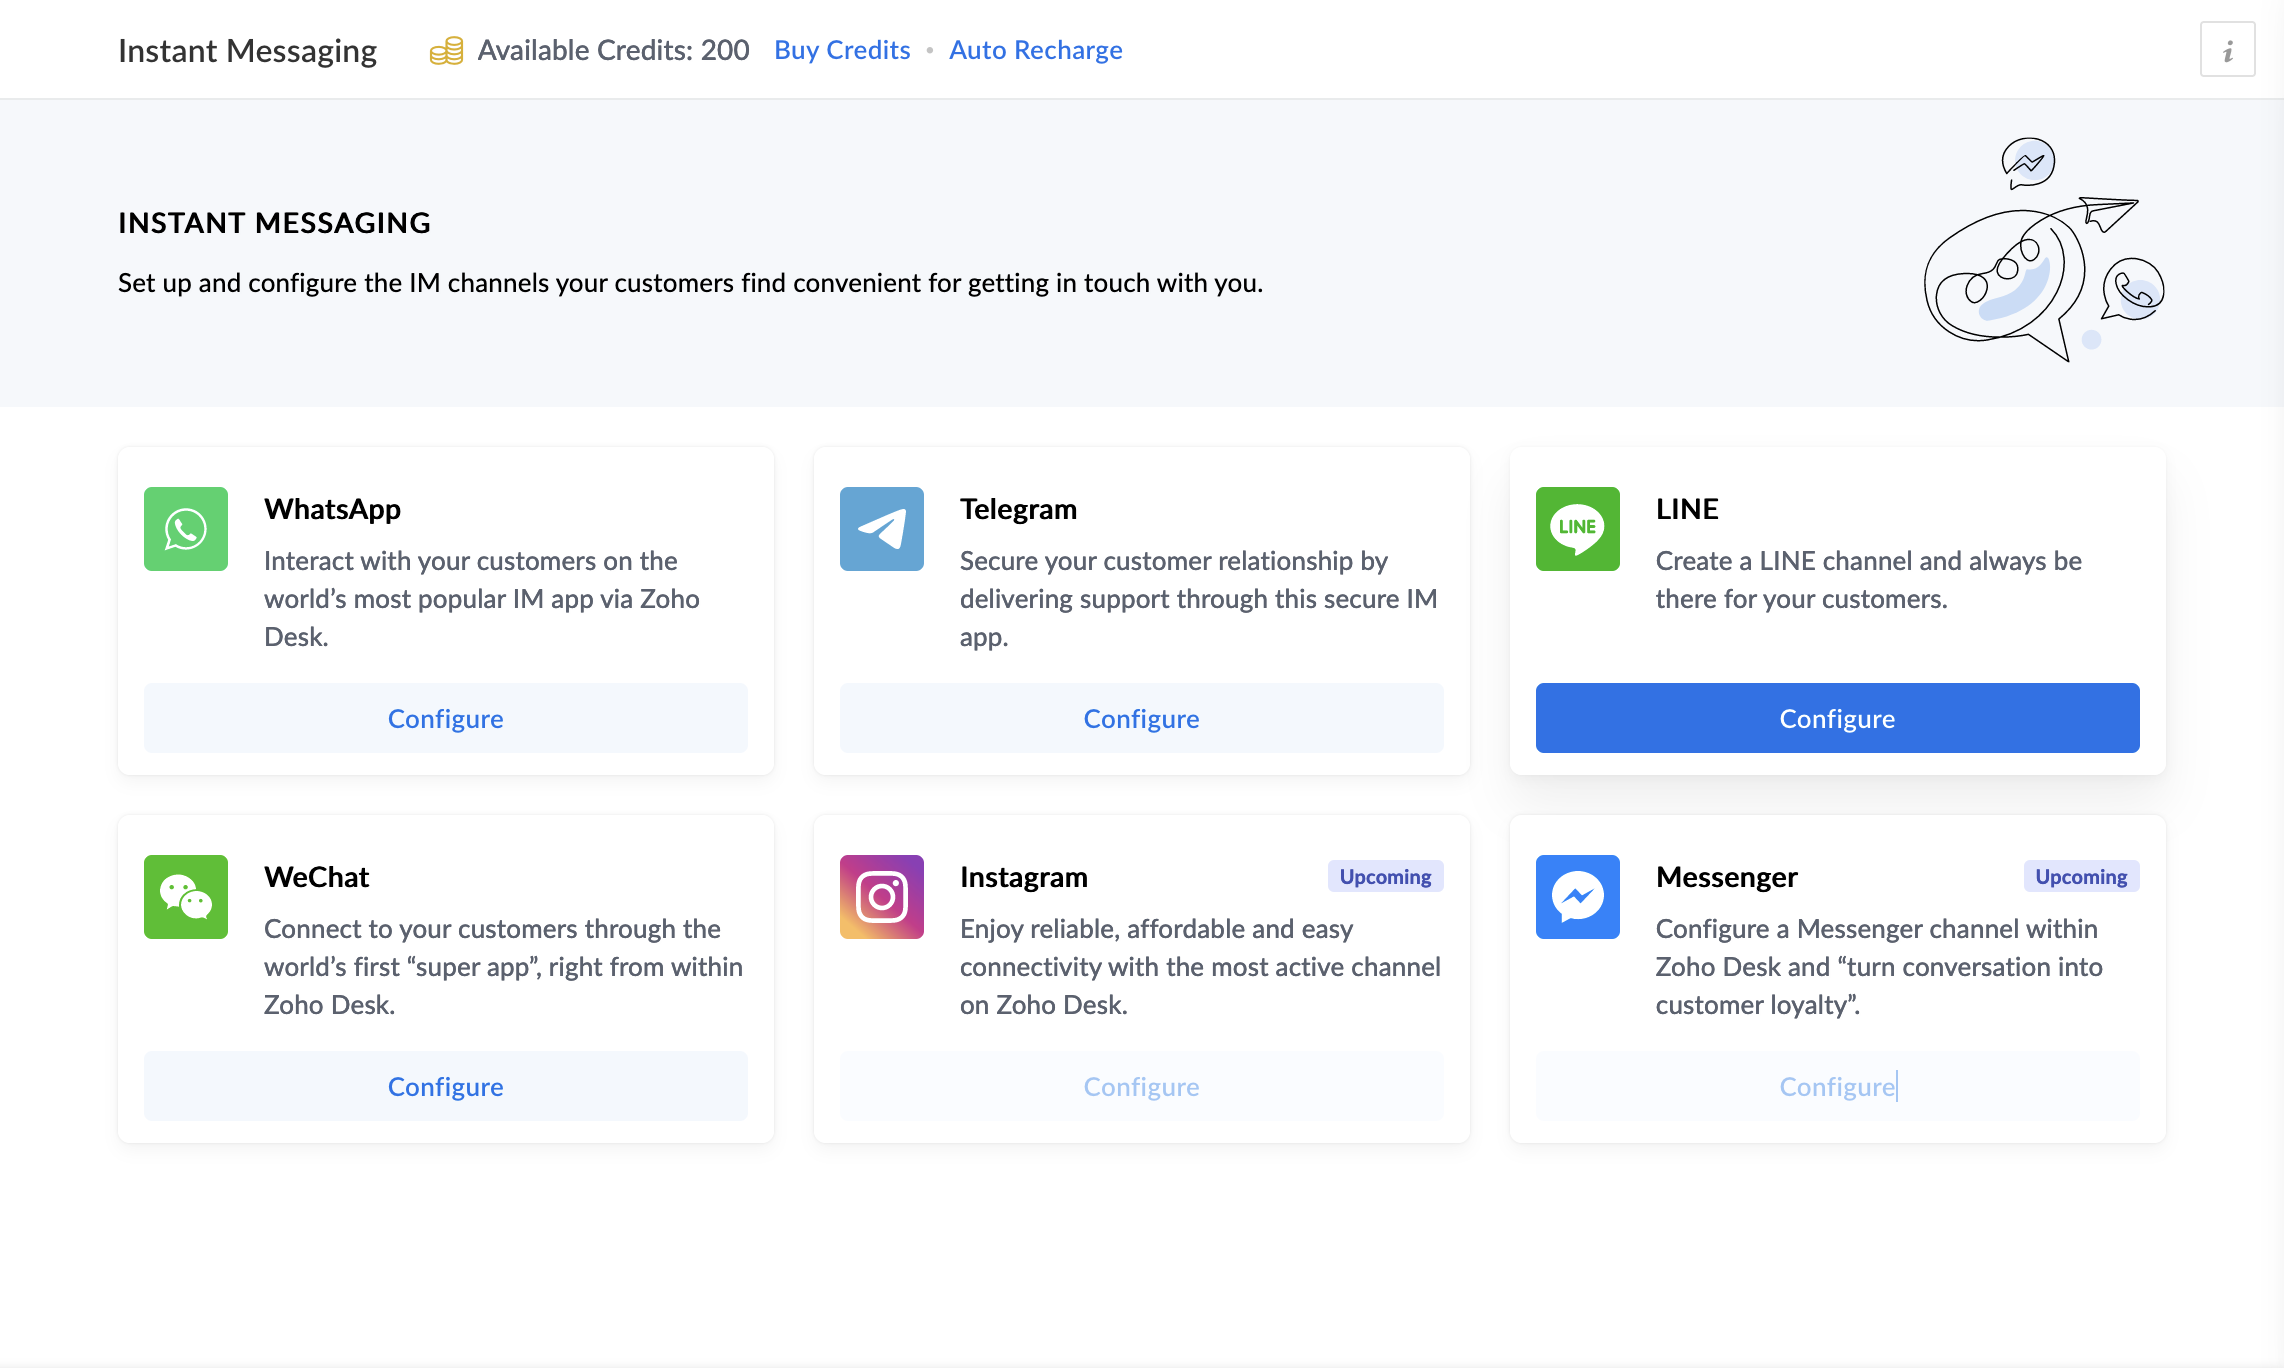The image size is (2284, 1368).
Task: Open the Auto Recharge link
Action: tap(1035, 50)
